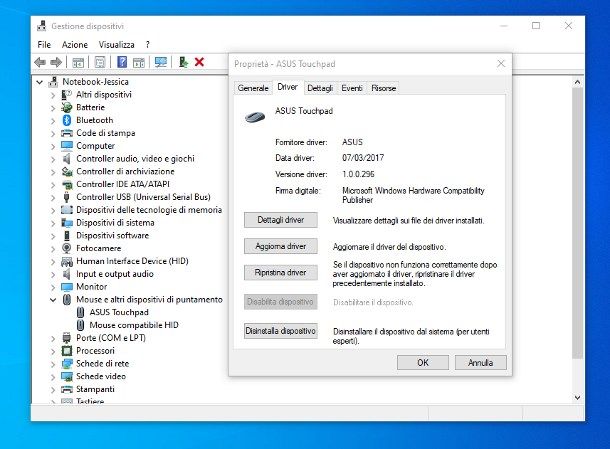The height and width of the screenshot is (449, 610).
Task: Click driver date 07/03/2017 text
Action: (363, 158)
